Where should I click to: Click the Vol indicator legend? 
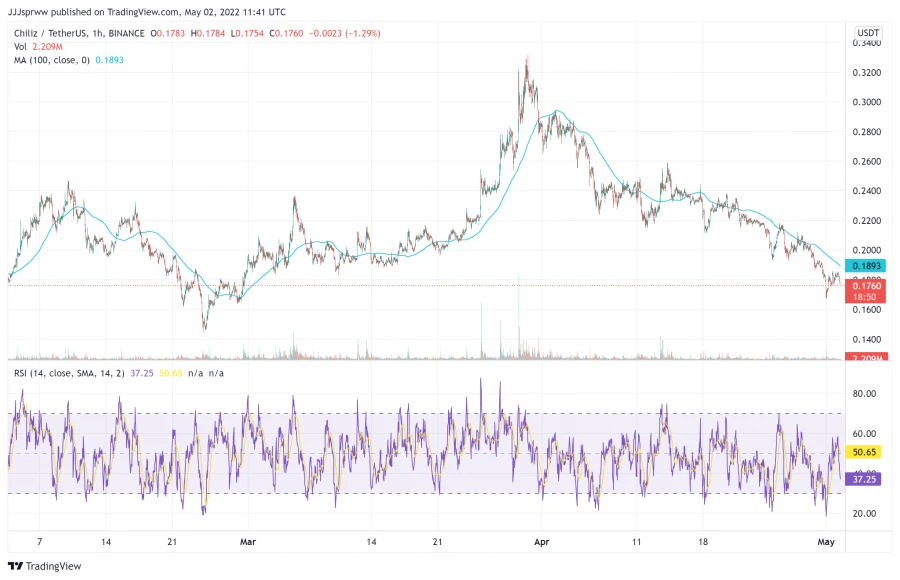20,47
